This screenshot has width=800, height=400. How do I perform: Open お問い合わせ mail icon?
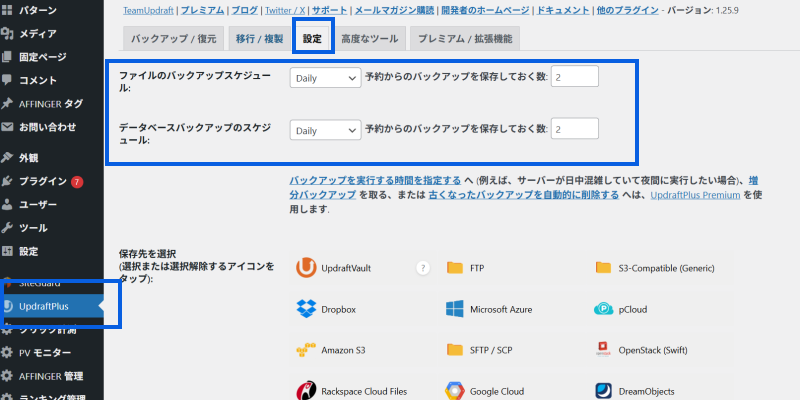click(7, 127)
